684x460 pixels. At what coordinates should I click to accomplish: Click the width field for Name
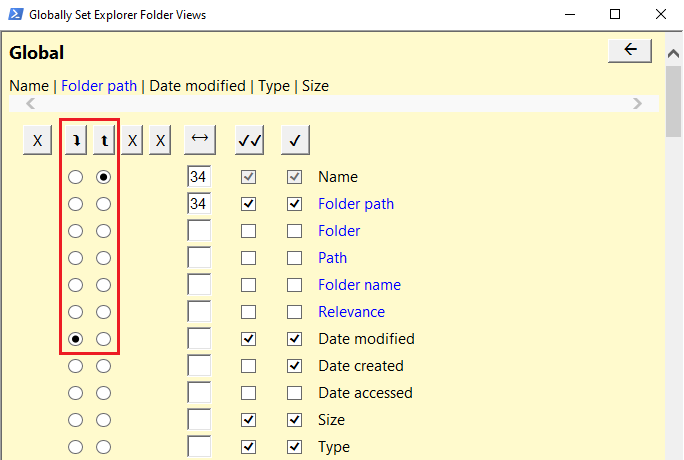pyautogui.click(x=199, y=177)
